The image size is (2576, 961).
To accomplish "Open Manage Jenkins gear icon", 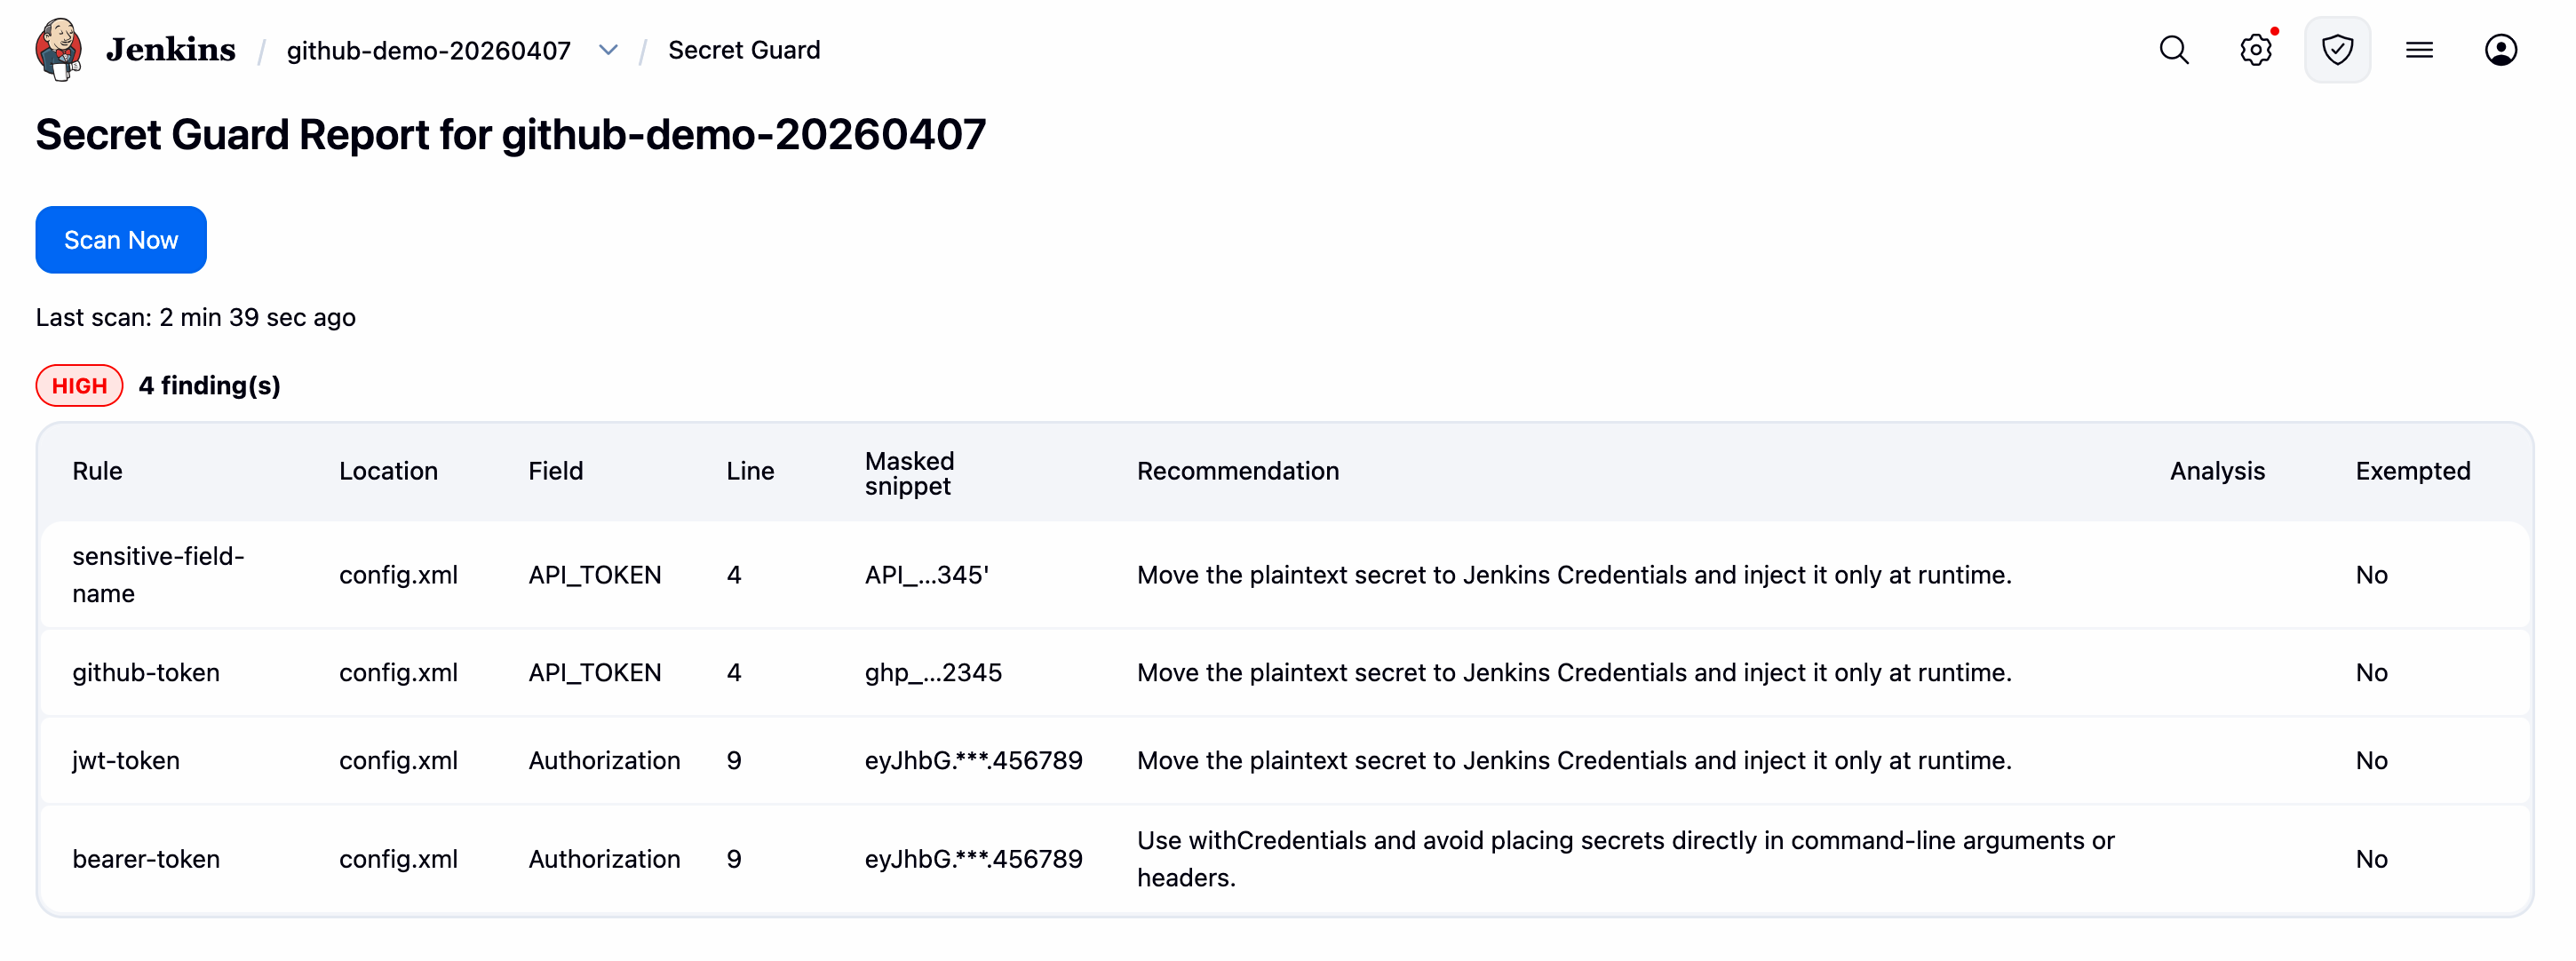I will coord(2255,50).
